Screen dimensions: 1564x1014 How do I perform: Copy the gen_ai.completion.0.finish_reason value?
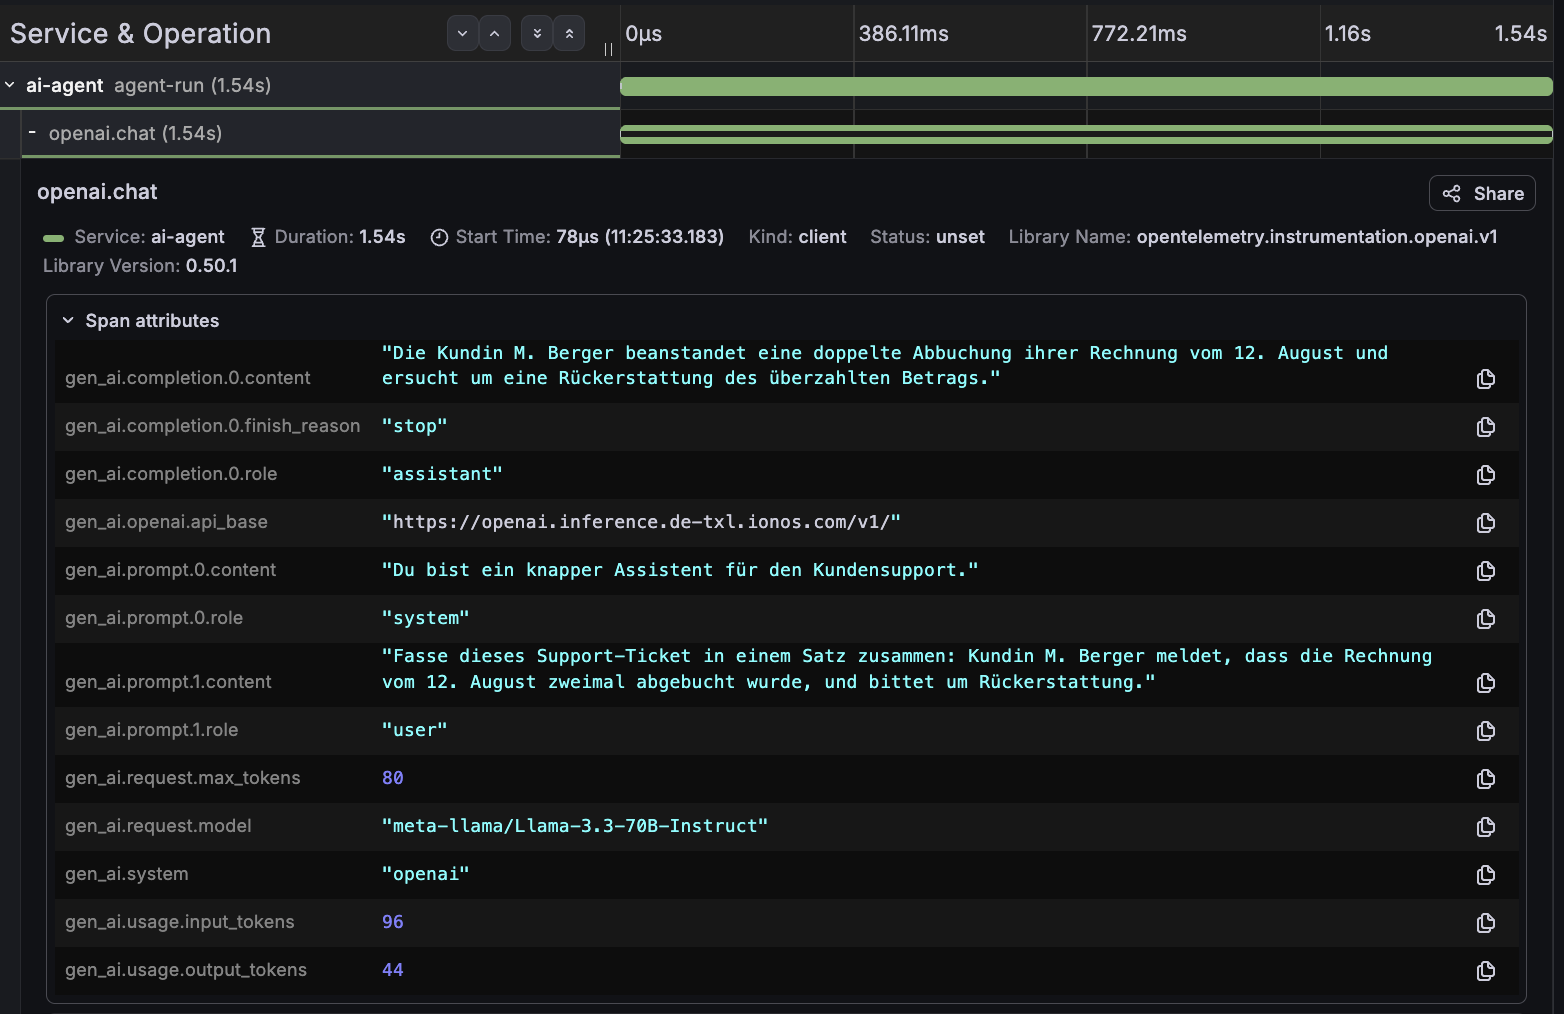1486,427
